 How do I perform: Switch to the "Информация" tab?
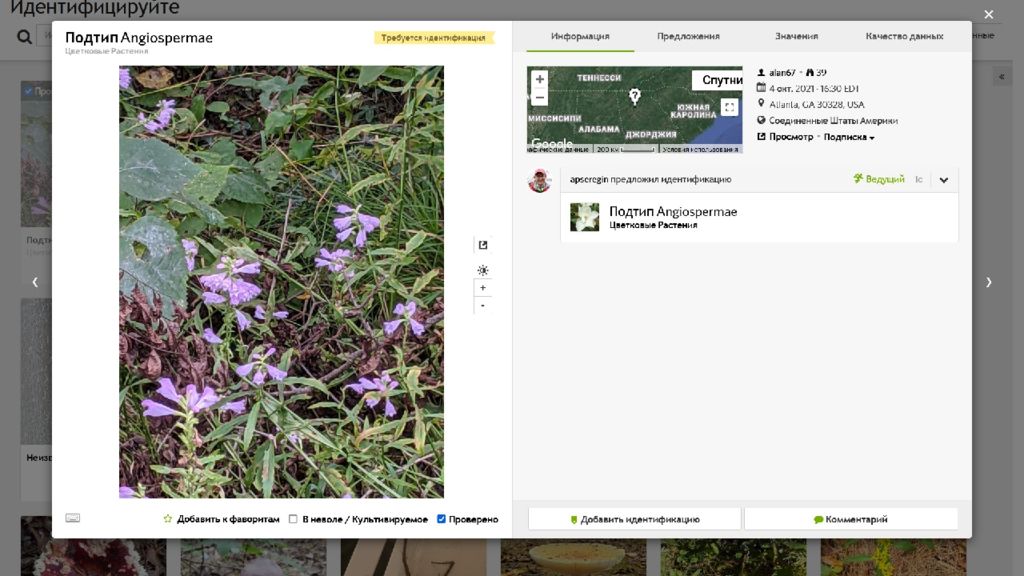580,36
